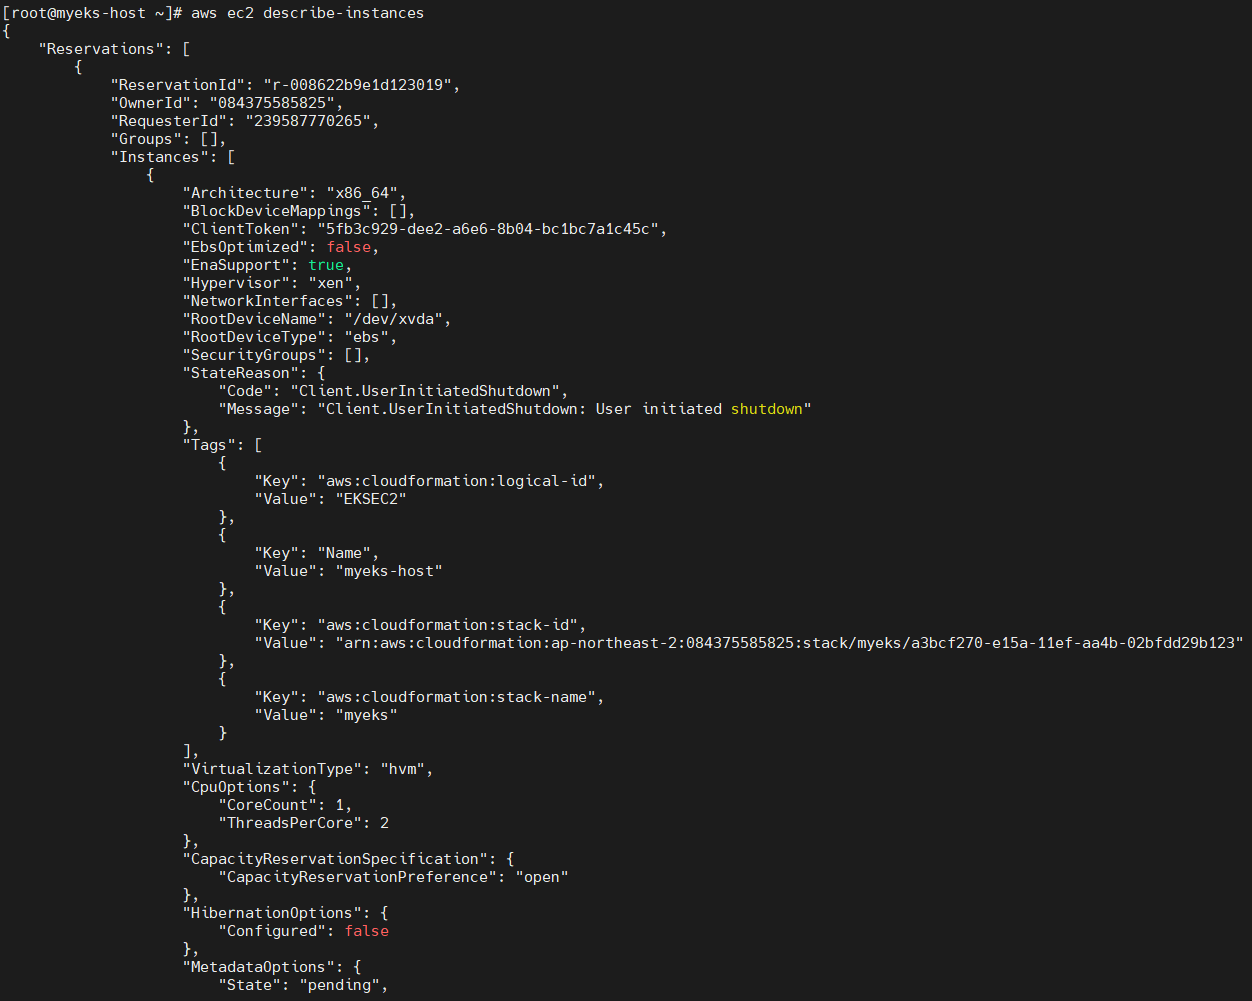Click the Hypervisor value xen
Screen dimensions: 1252x1001
click(x=330, y=283)
